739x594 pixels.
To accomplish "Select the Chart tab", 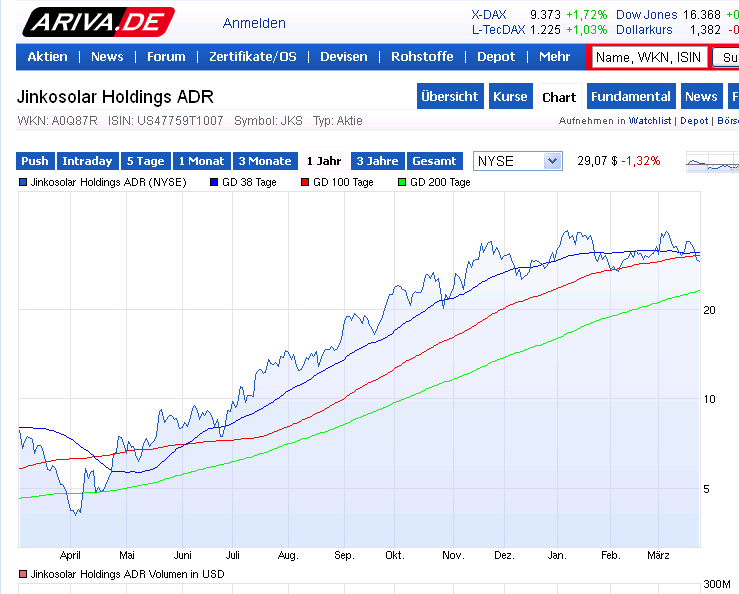I will pos(559,97).
